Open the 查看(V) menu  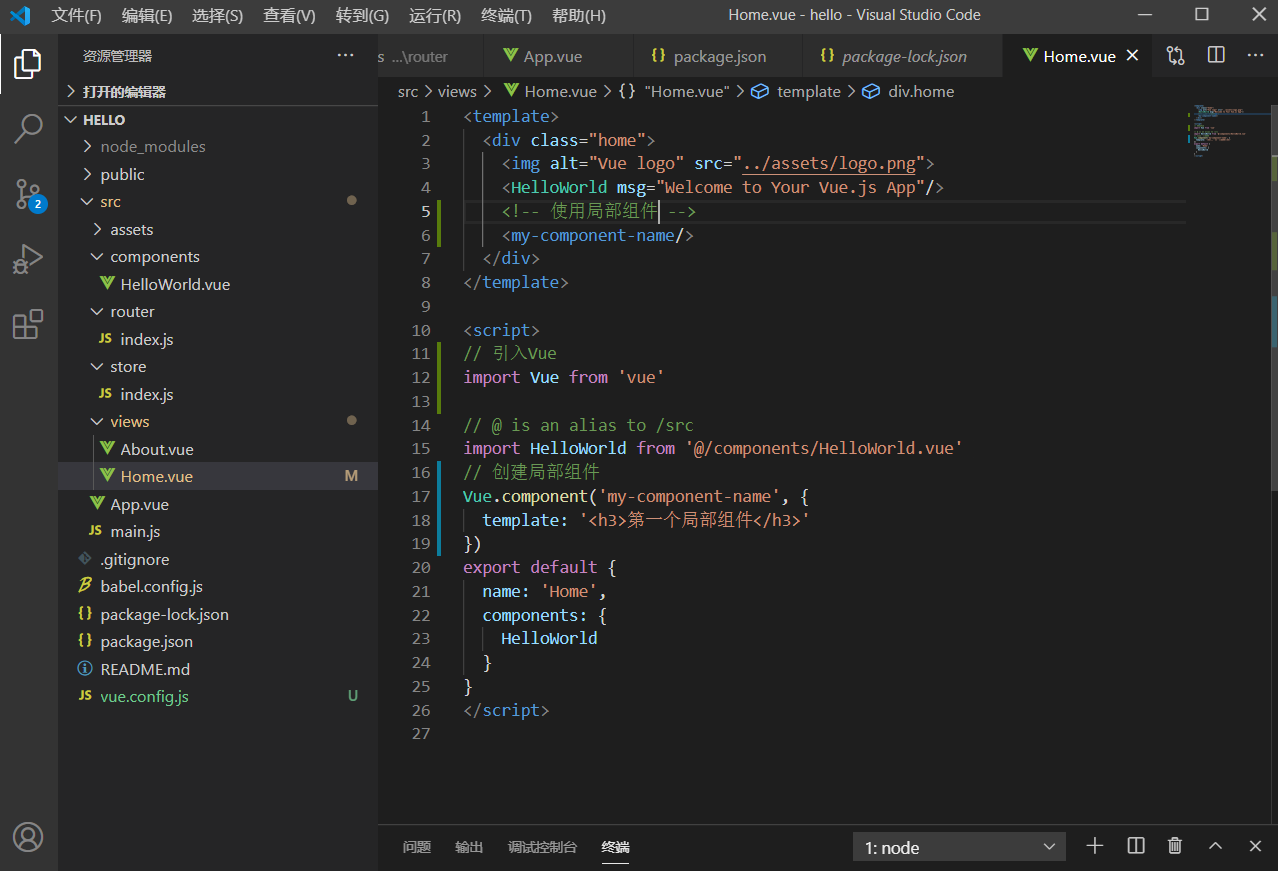click(289, 15)
